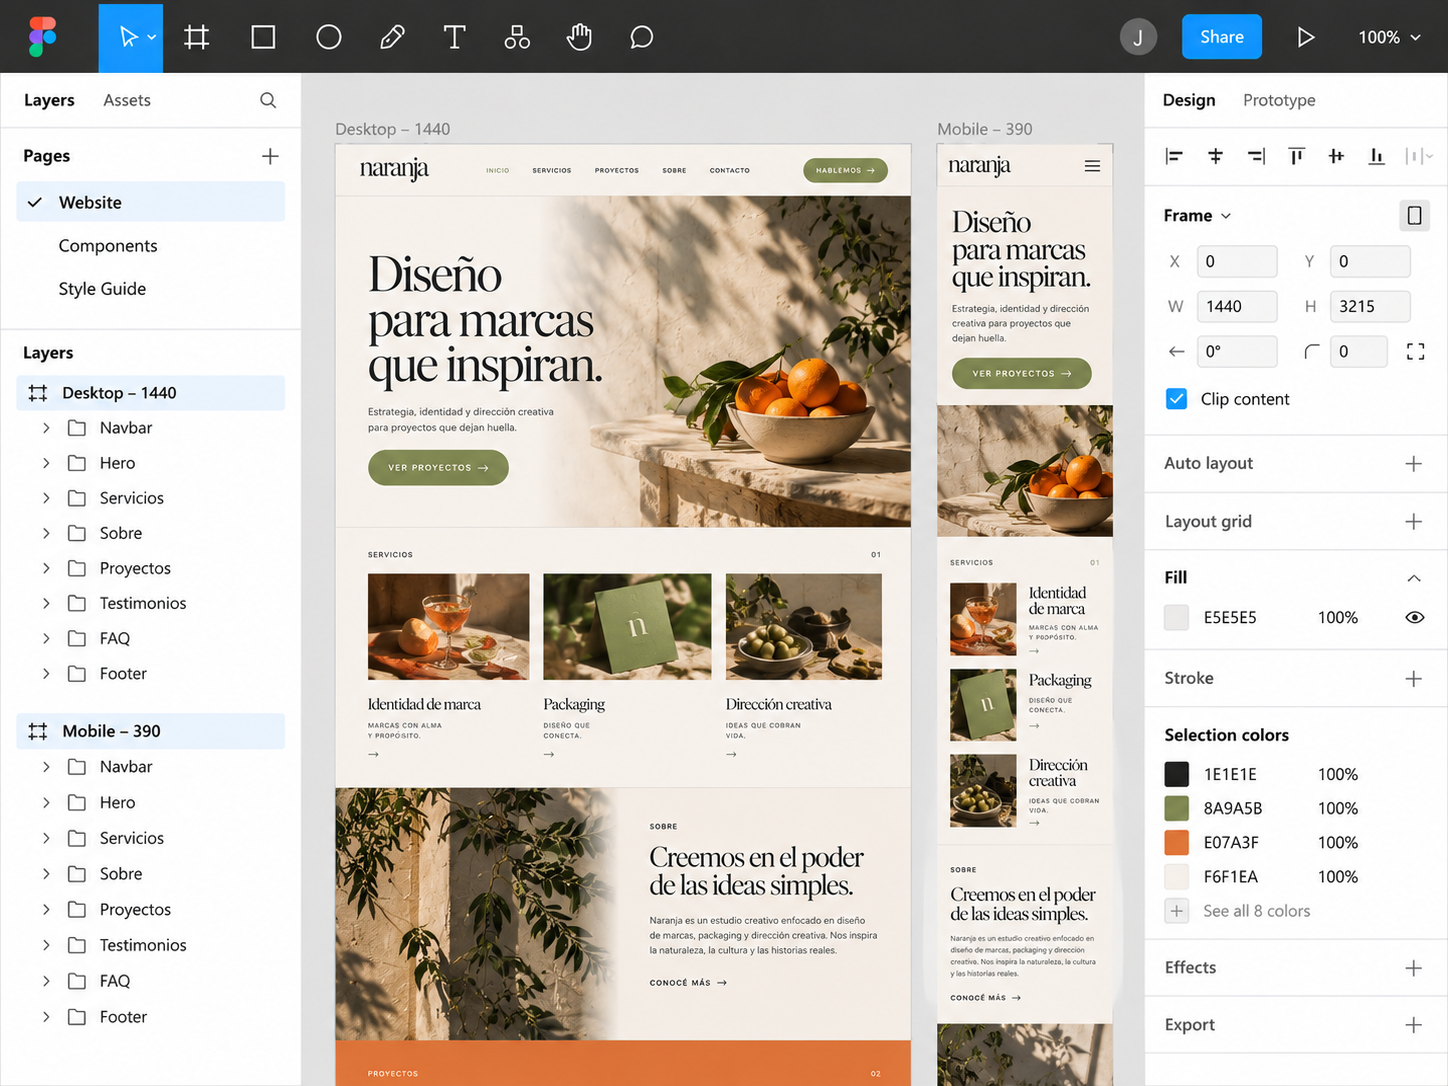The width and height of the screenshot is (1448, 1086).
Task: Select the Frame tool
Action: point(197,37)
